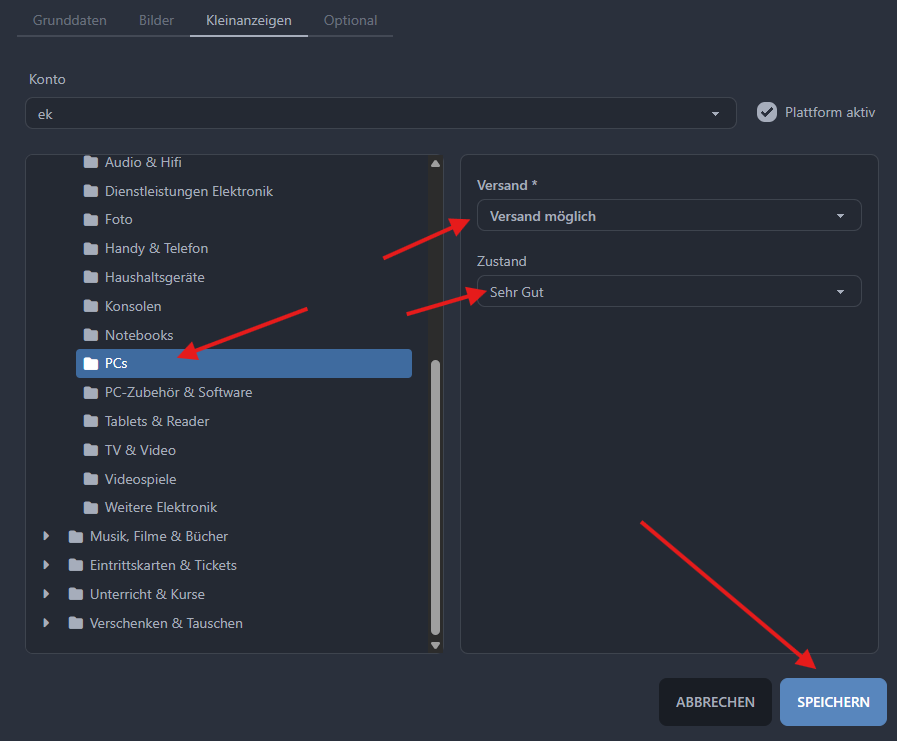The width and height of the screenshot is (897, 741).
Task: Open the Versand shipping dropdown
Action: coord(668,216)
